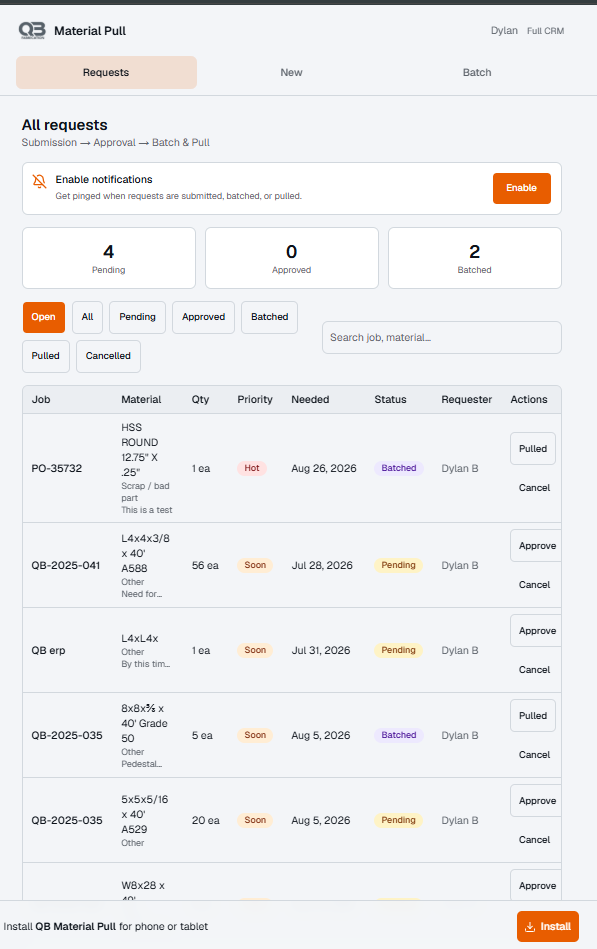The width and height of the screenshot is (597, 949).
Task: Click the QB logo icon
Action: [31, 30]
